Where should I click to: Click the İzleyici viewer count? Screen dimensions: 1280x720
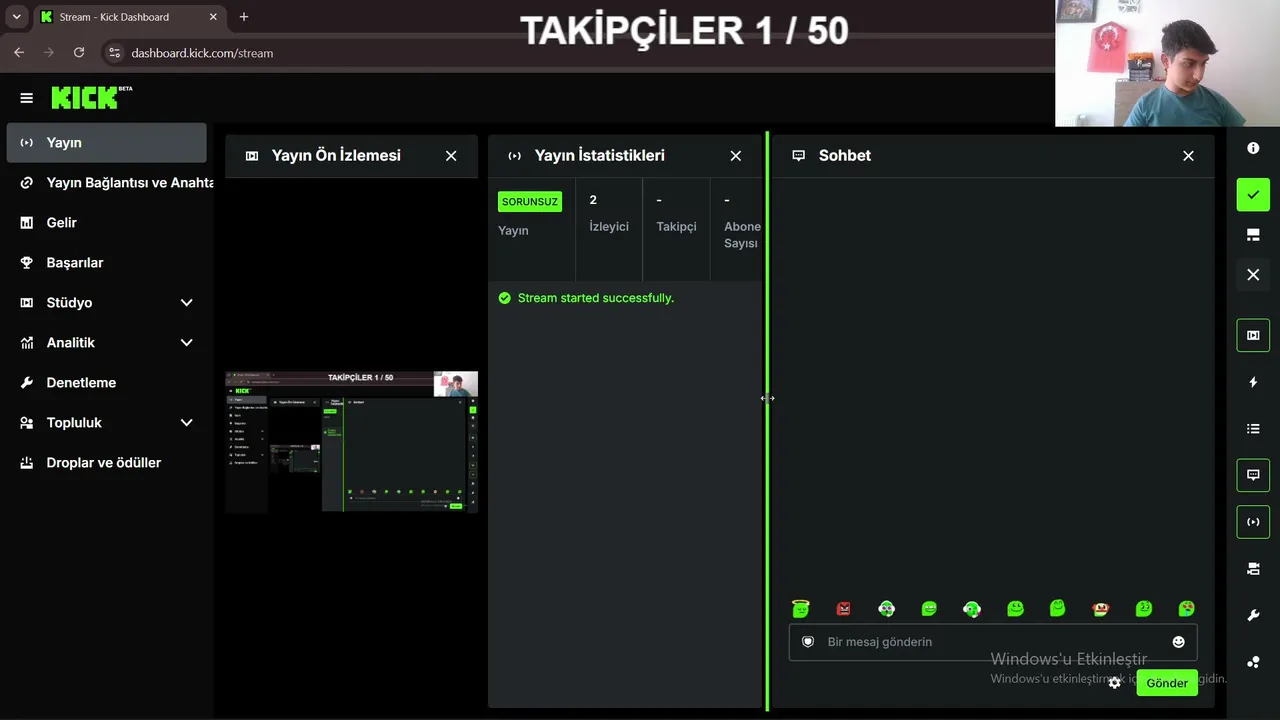point(609,213)
